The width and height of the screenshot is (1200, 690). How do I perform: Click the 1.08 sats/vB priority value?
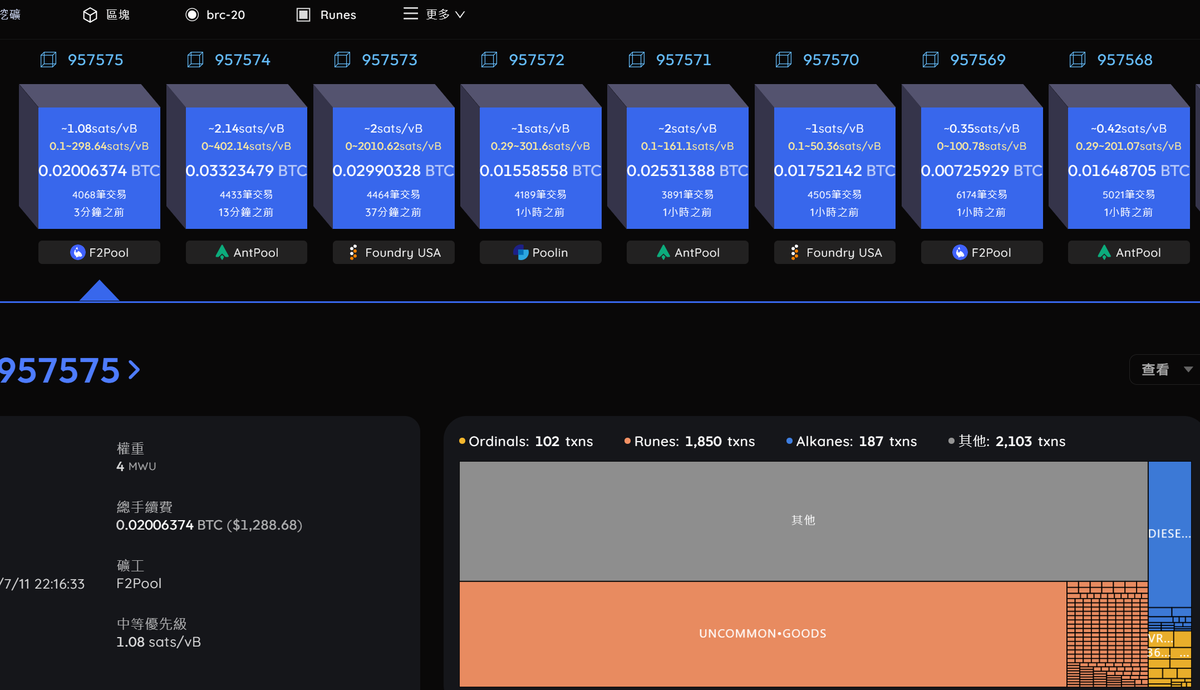click(x=158, y=642)
